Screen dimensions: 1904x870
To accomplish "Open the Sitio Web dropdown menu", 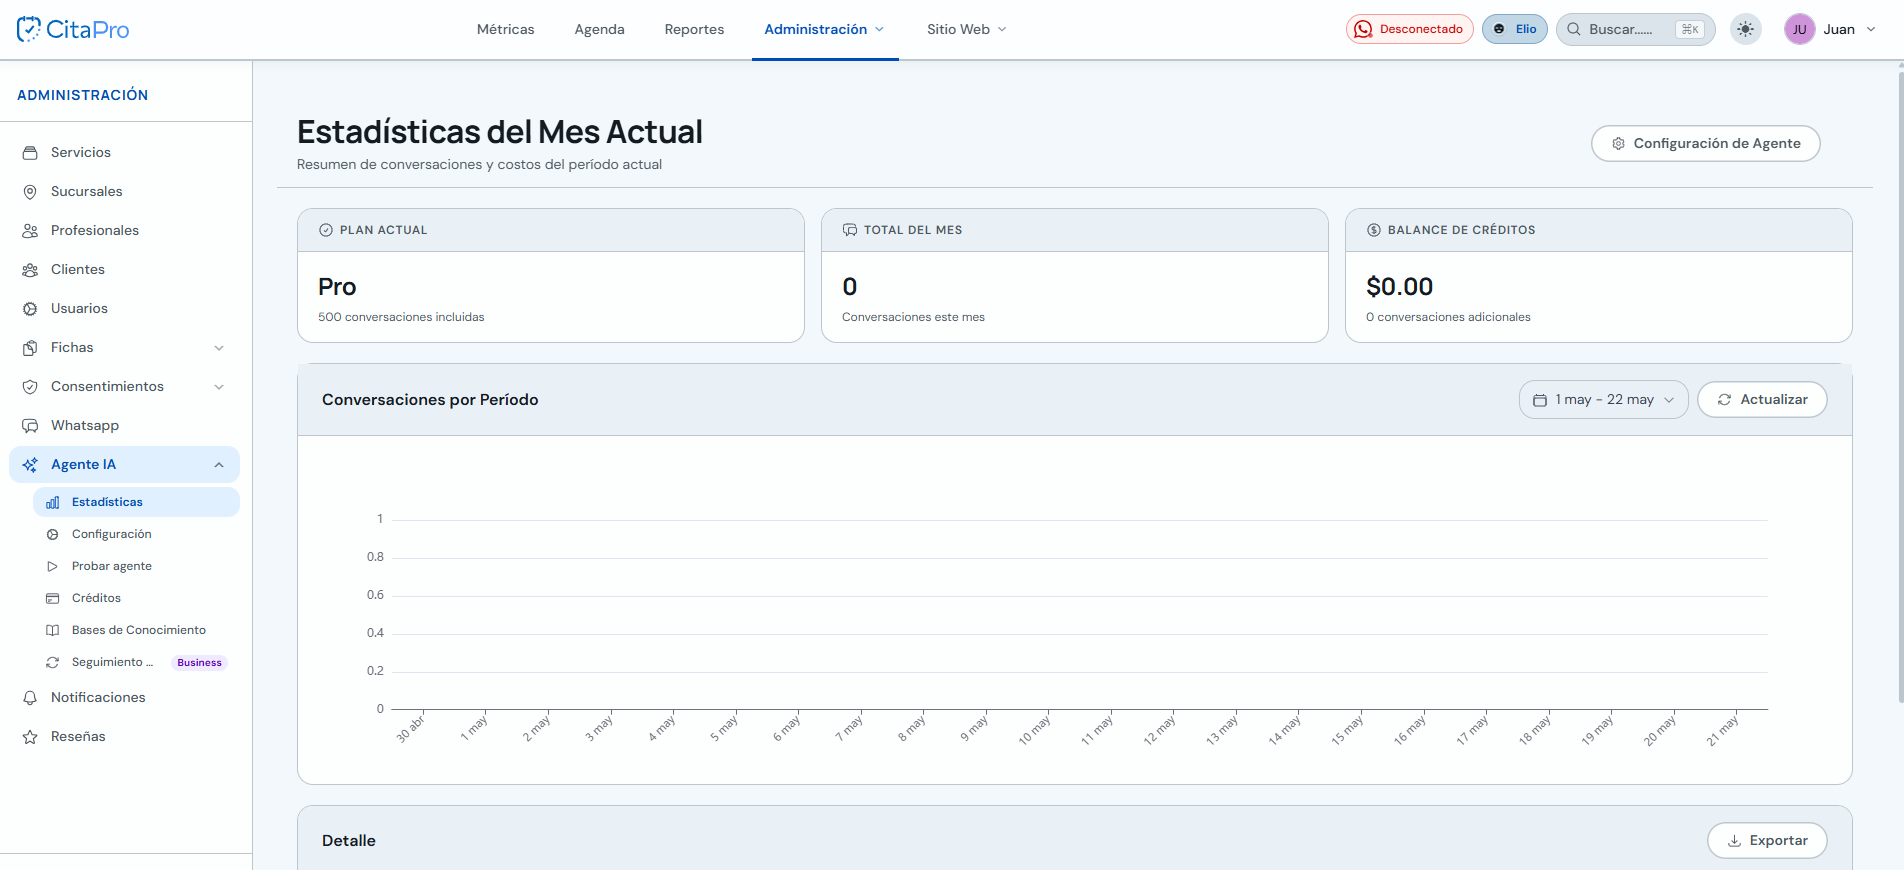I will click(966, 29).
